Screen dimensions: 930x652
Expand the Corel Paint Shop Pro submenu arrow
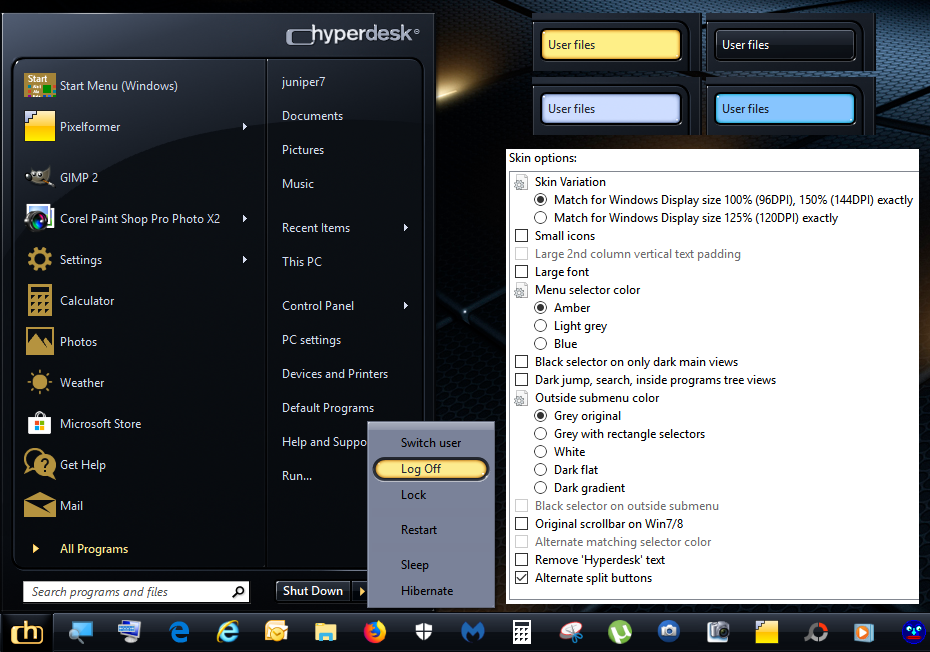click(244, 218)
